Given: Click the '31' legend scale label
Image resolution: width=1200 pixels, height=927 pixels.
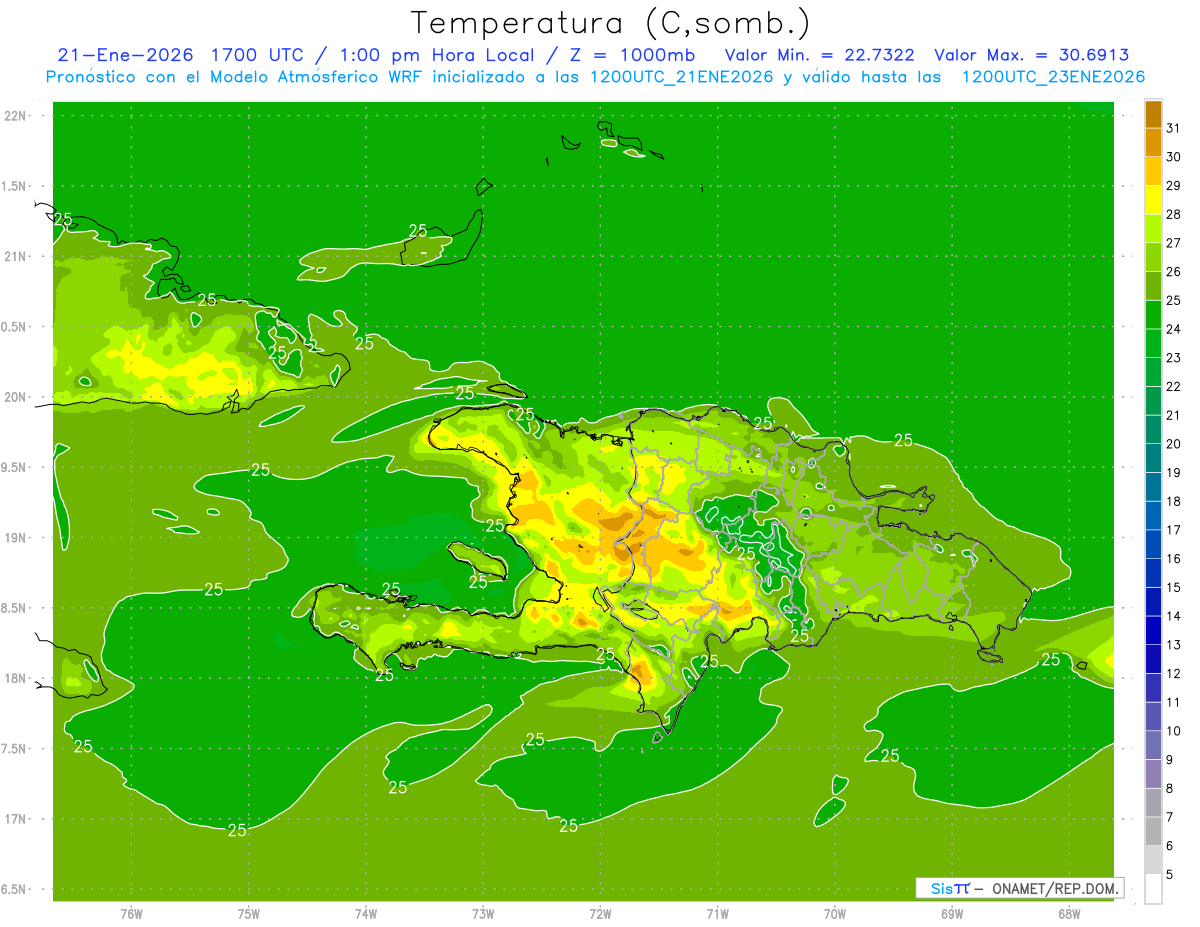Looking at the screenshot, I should (x=1173, y=128).
